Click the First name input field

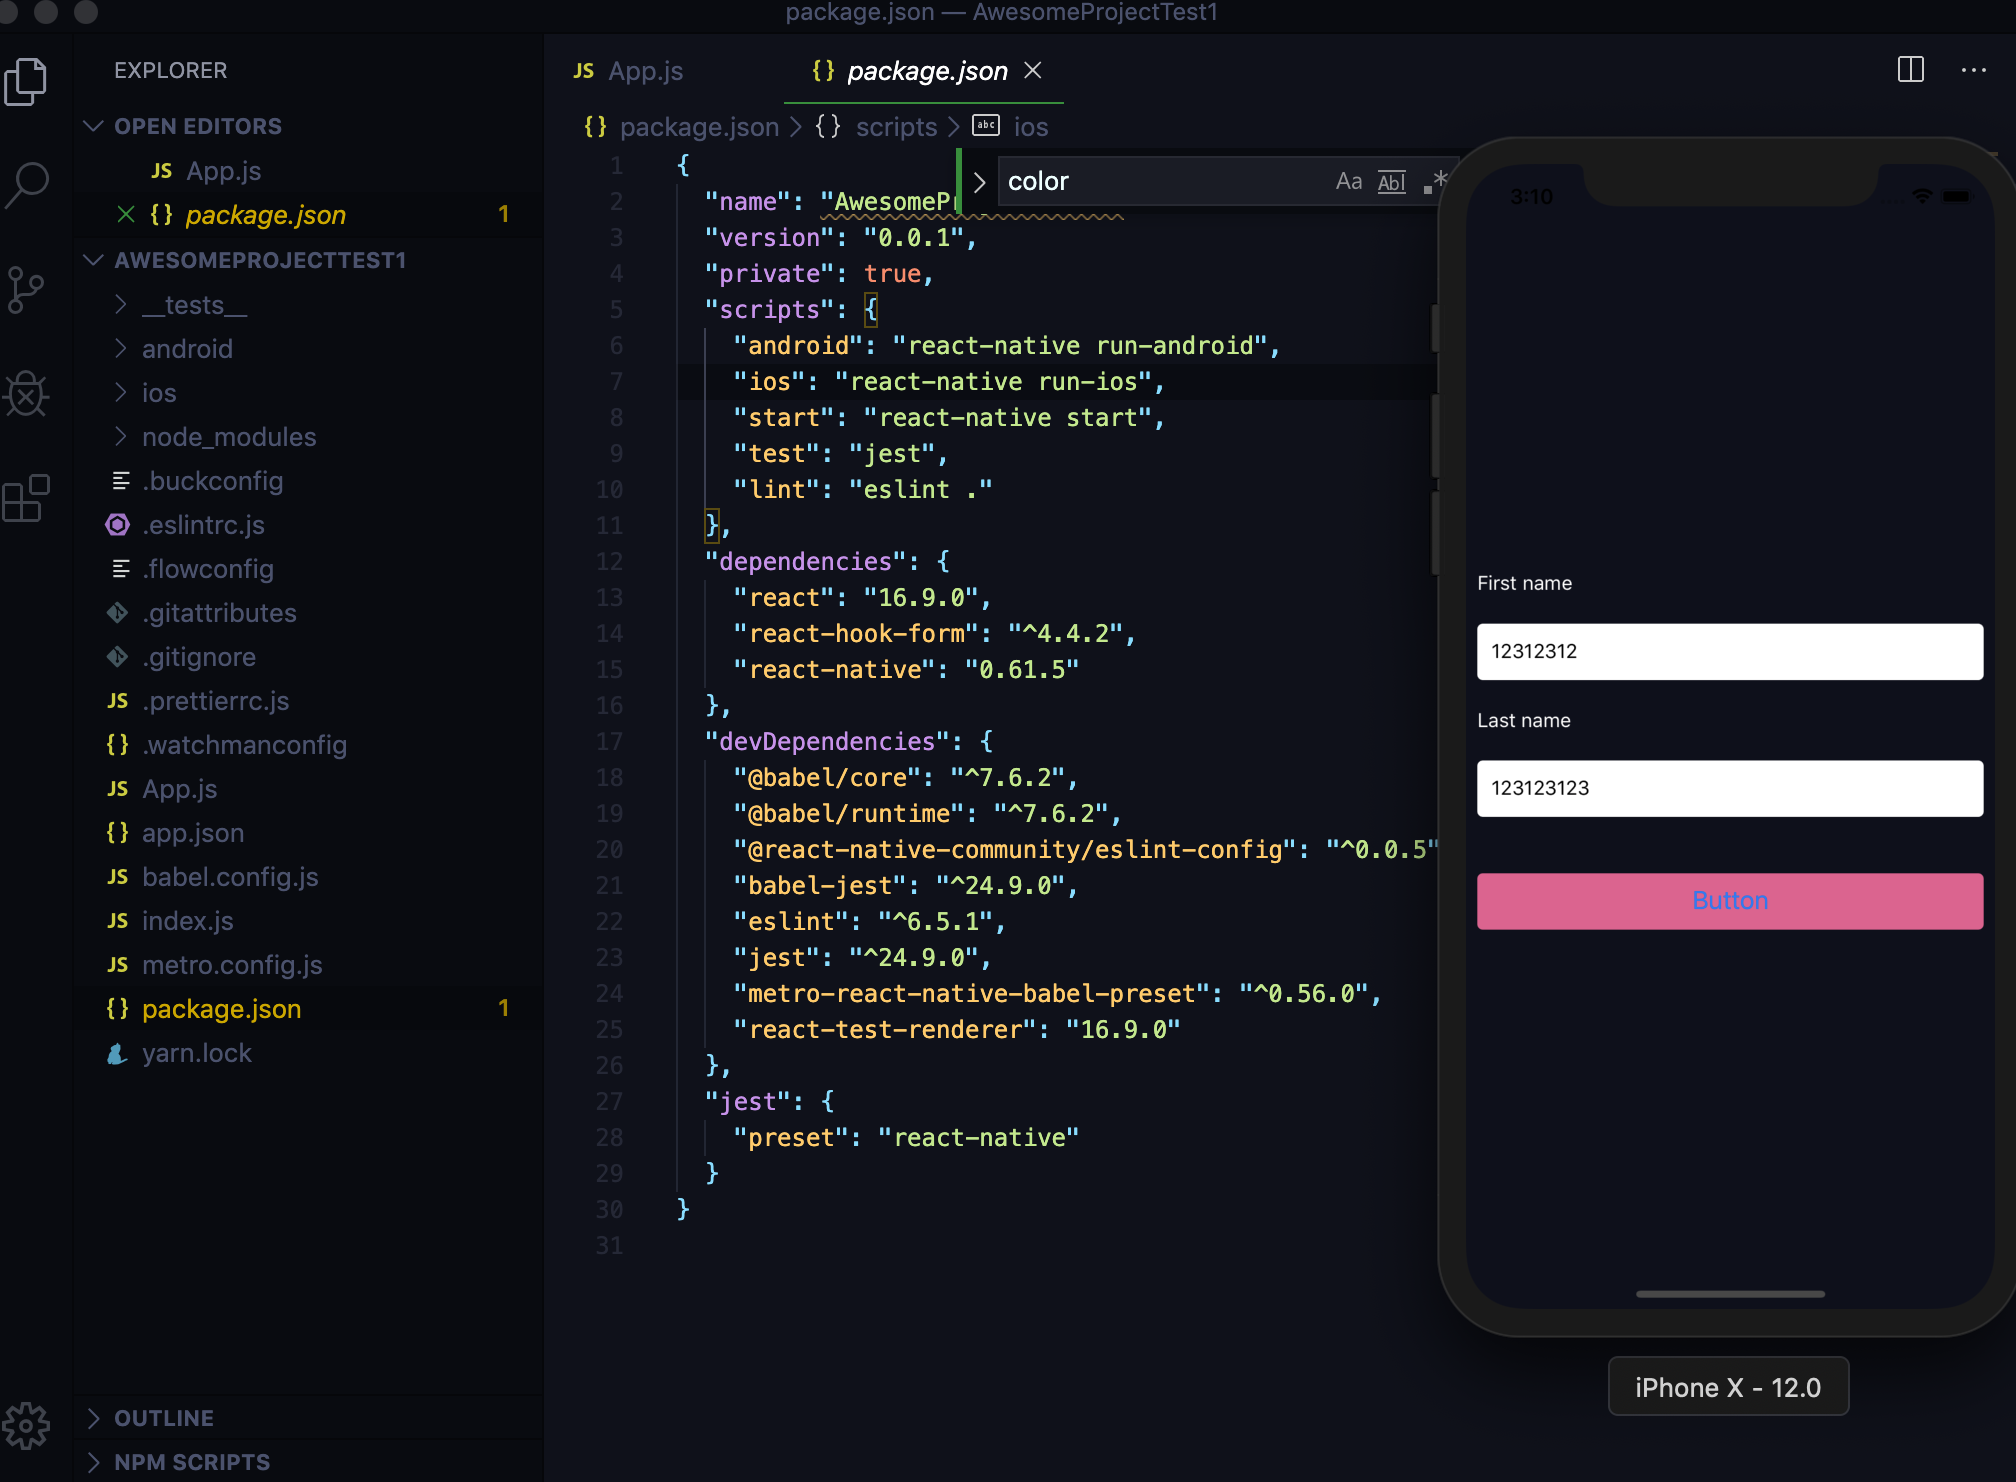[x=1728, y=651]
